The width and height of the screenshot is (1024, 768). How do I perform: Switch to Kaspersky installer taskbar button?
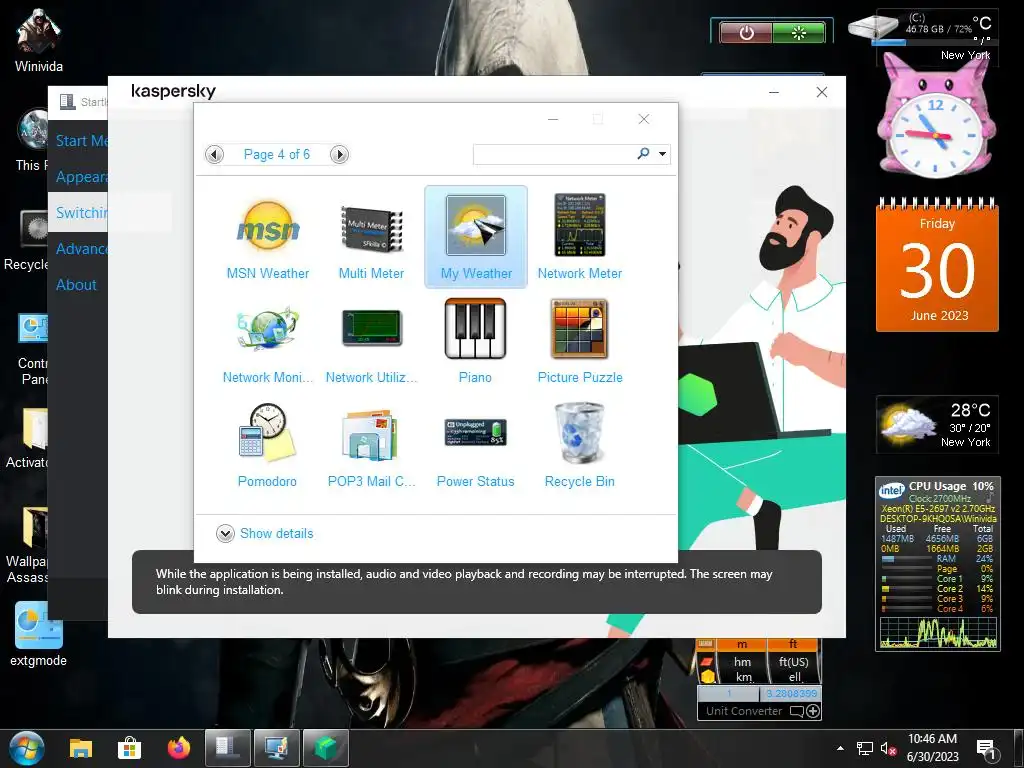(326, 748)
